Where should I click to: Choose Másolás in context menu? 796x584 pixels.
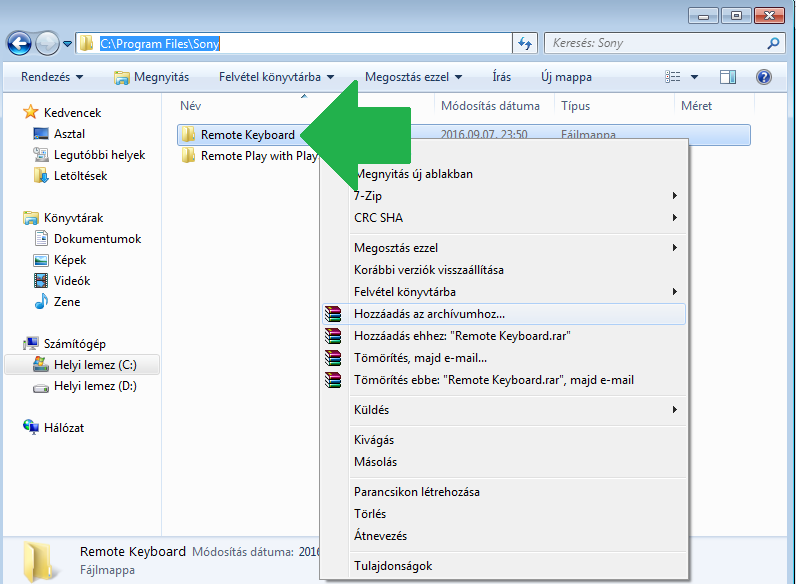(x=504, y=462)
